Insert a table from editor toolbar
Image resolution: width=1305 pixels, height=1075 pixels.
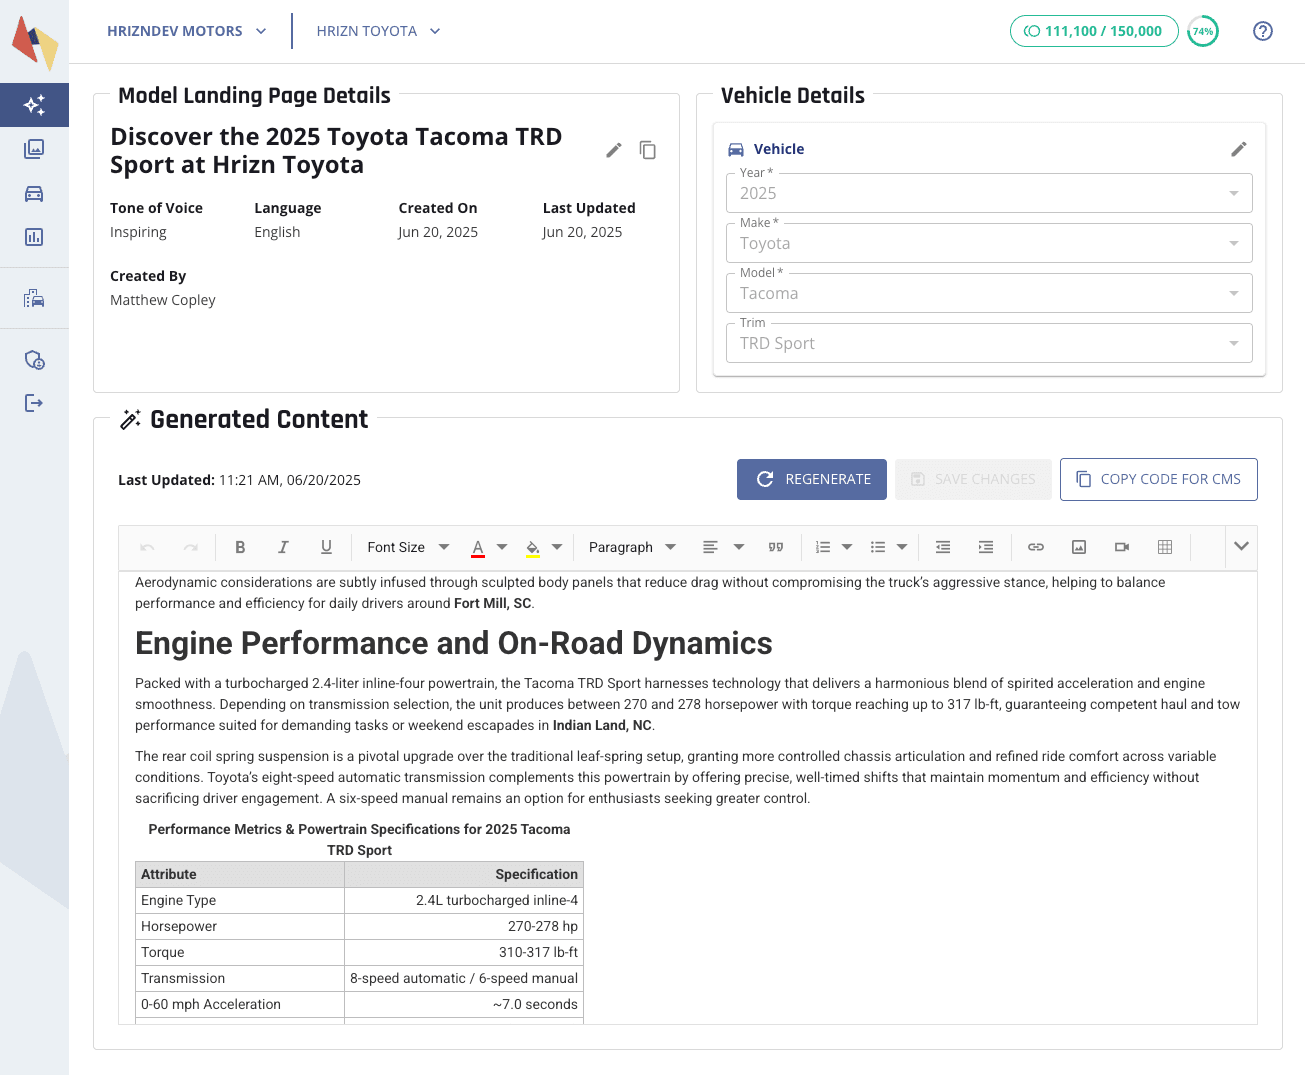[x=1164, y=547]
